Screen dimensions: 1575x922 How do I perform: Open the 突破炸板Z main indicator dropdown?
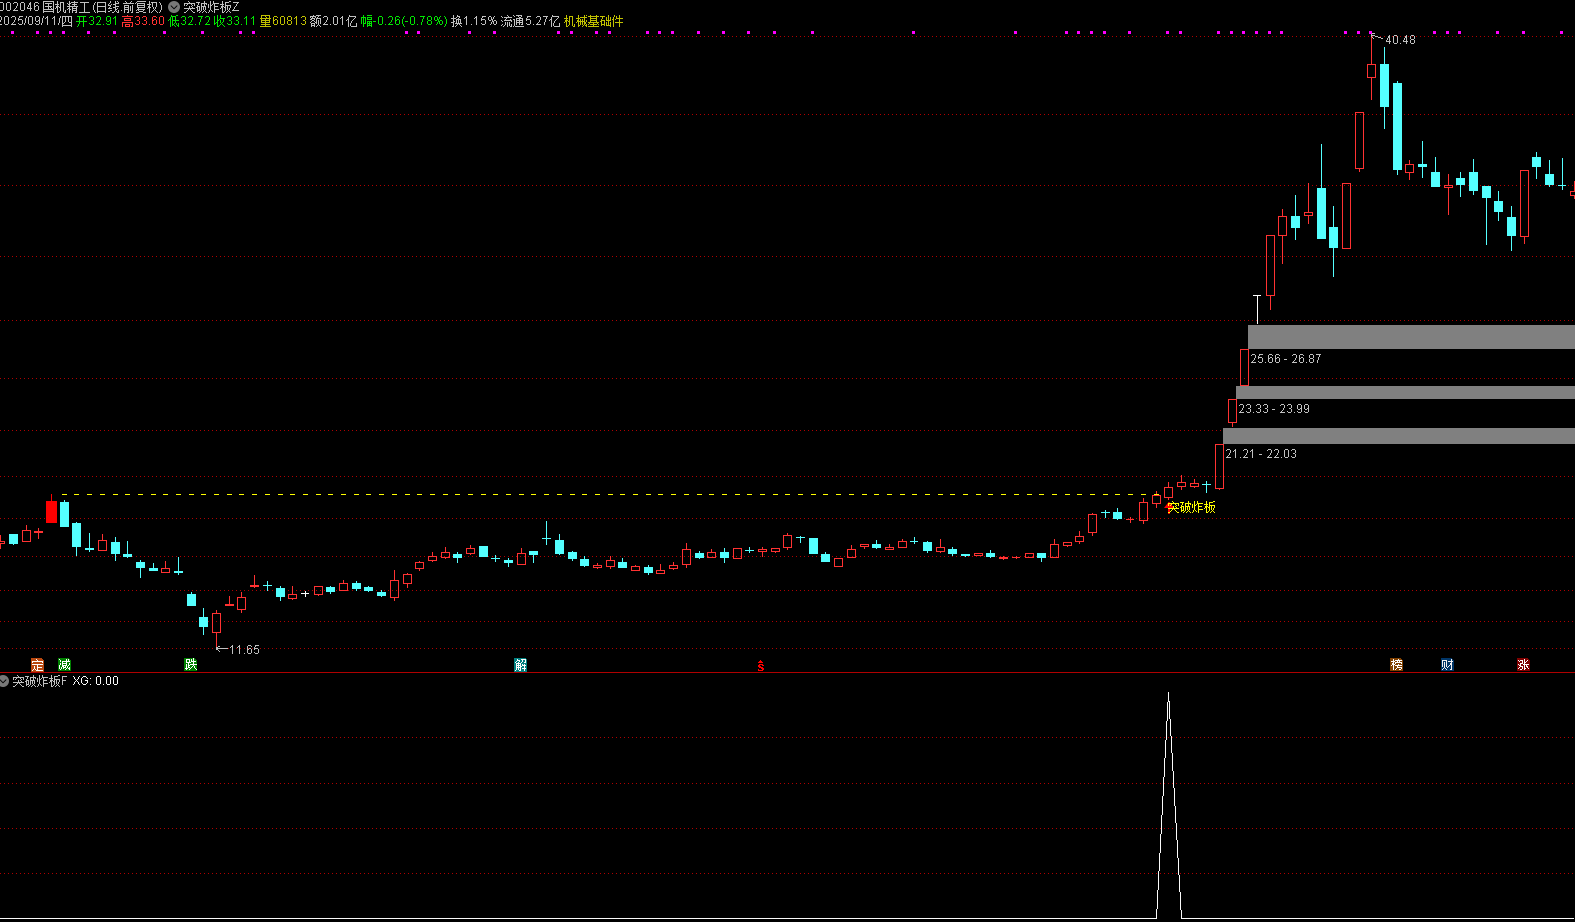pos(174,7)
